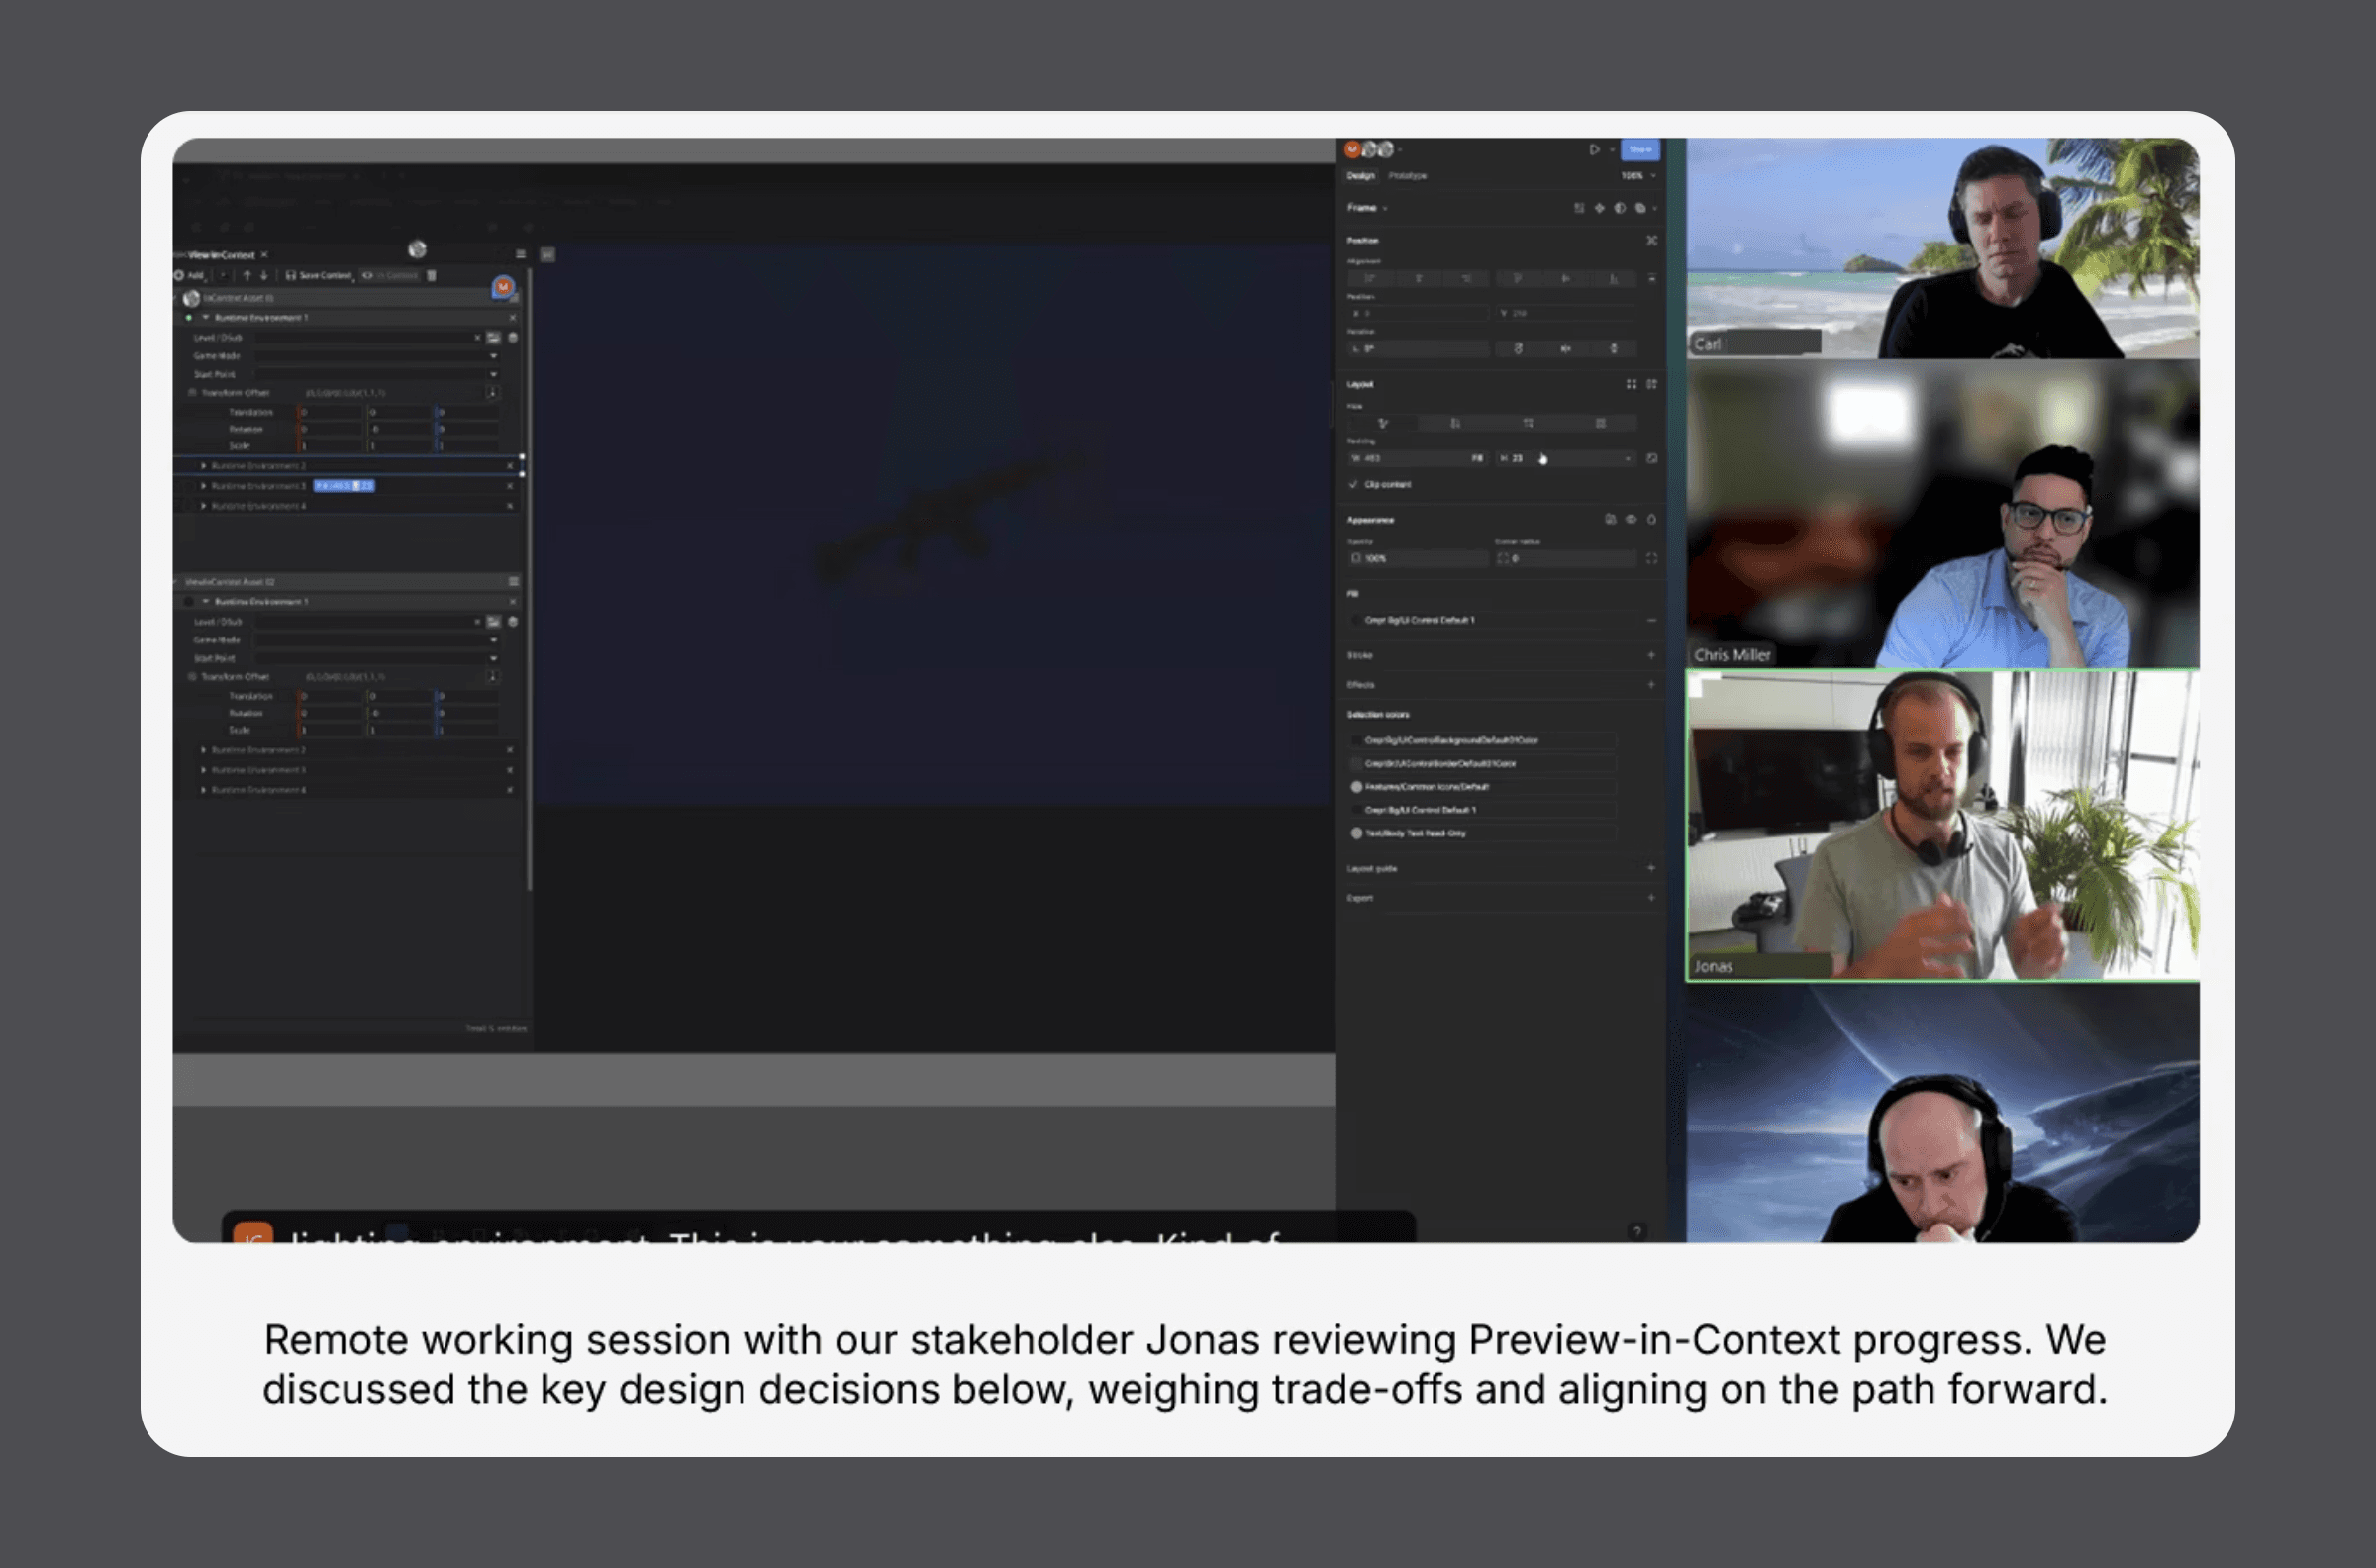This screenshot has height=1568, width=2376.
Task: Click the Save Context button
Action: (319, 276)
